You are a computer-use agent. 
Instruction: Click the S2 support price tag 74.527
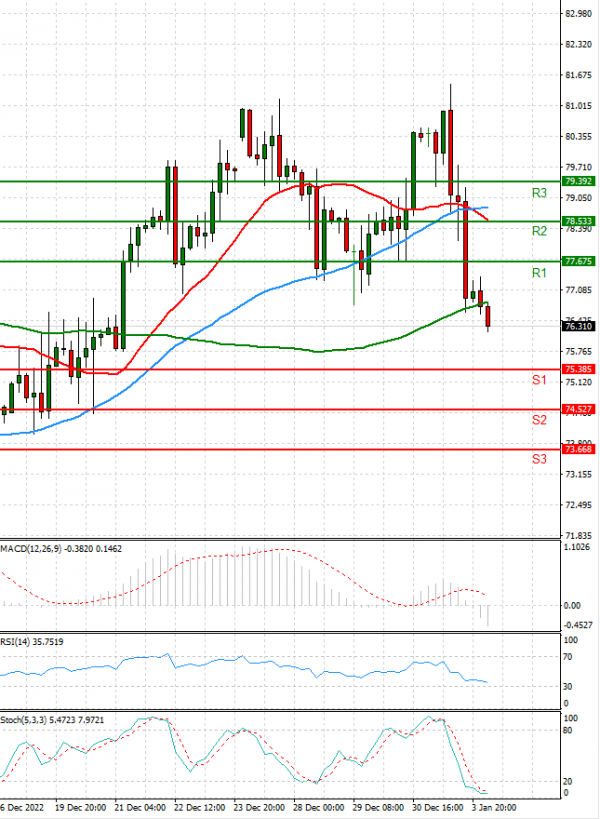pos(578,409)
